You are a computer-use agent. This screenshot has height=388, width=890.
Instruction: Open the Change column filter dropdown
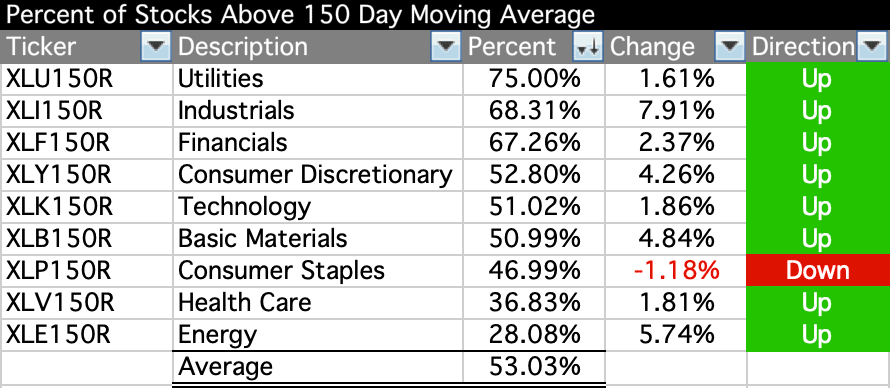point(729,47)
